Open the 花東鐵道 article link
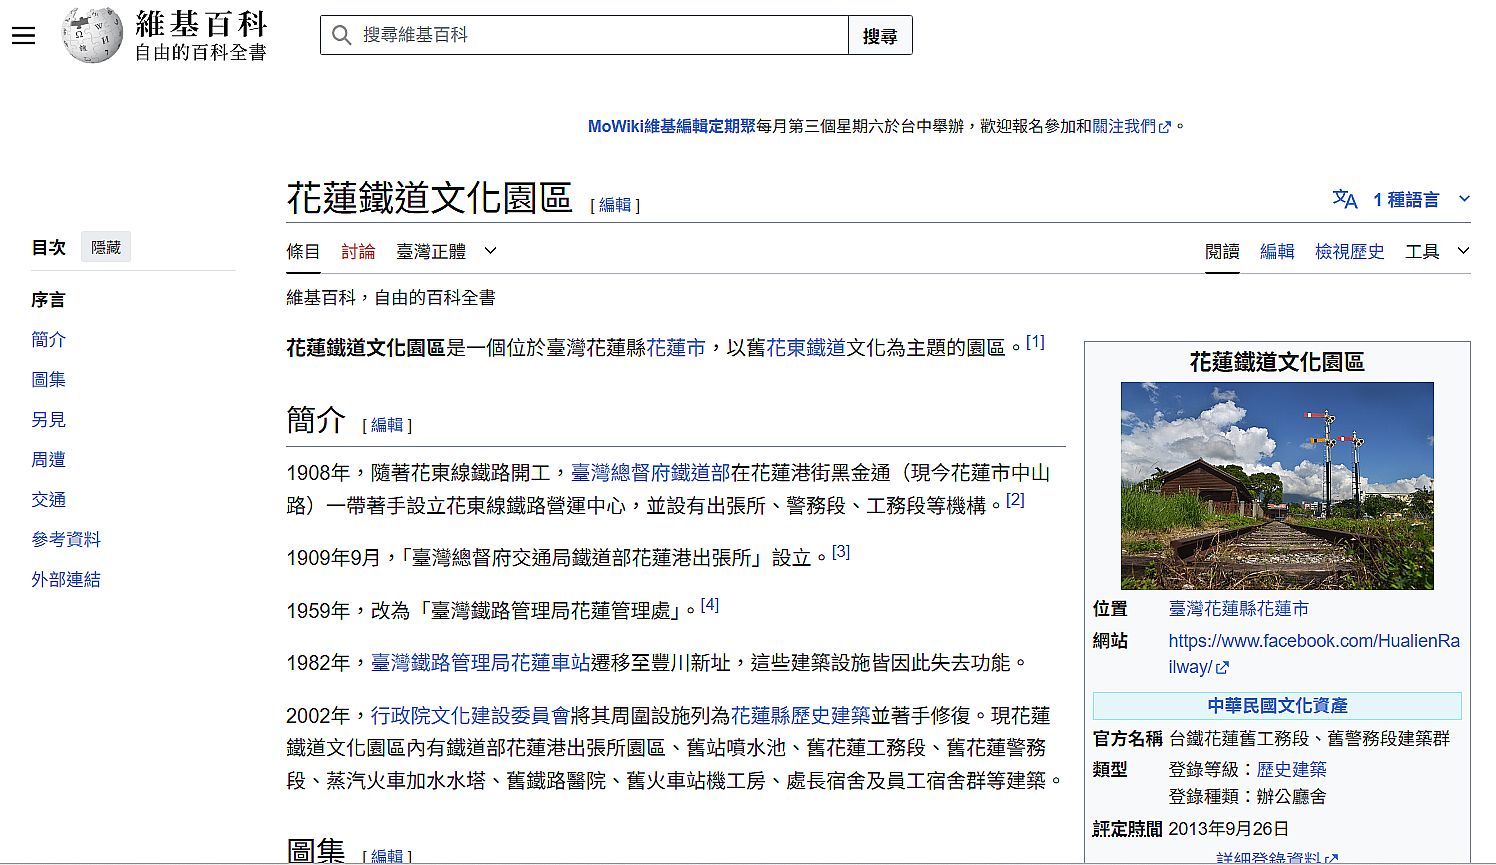 [806, 347]
